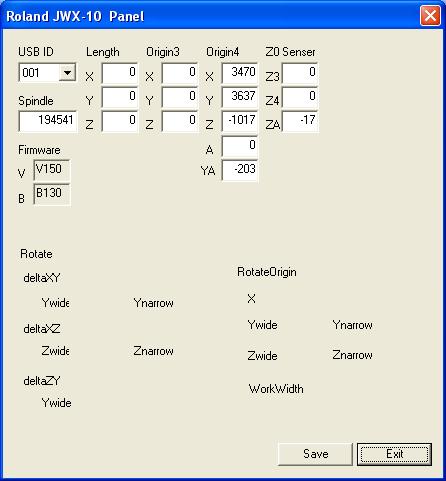Image resolution: width=446 pixels, height=481 pixels.
Task: Click the Z4 sensor input field
Action: tap(300, 97)
